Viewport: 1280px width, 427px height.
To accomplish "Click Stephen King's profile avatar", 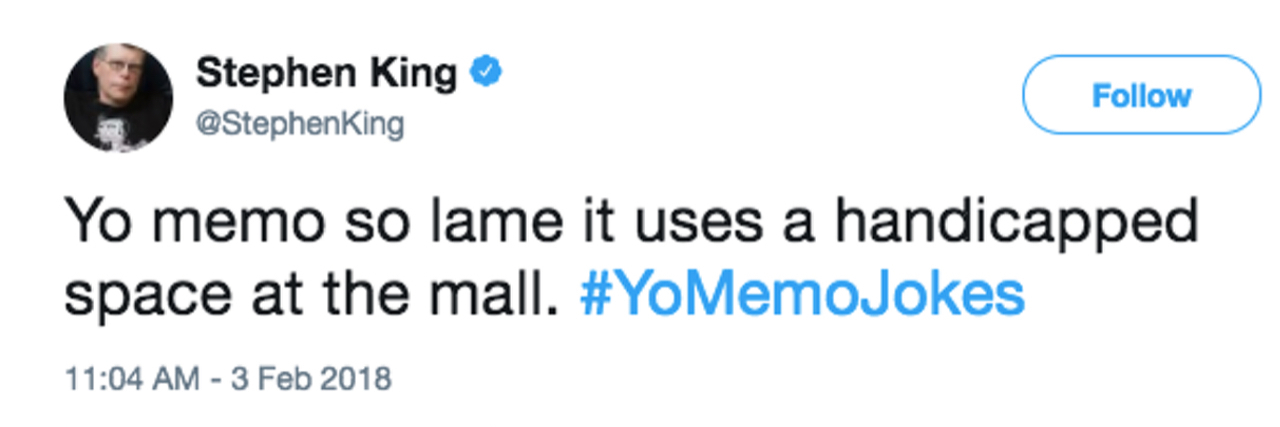I will click(x=118, y=98).
